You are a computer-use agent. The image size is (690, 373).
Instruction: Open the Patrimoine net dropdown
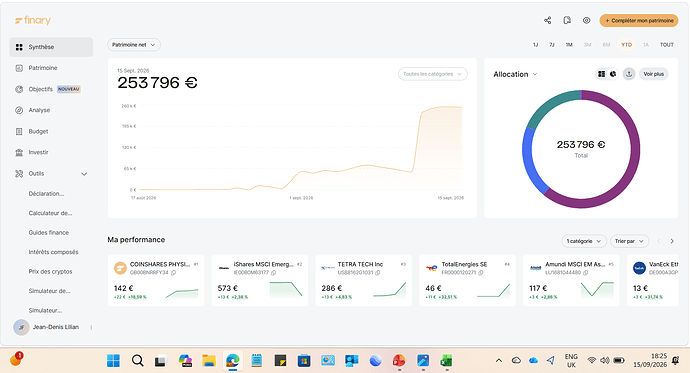[x=134, y=45]
